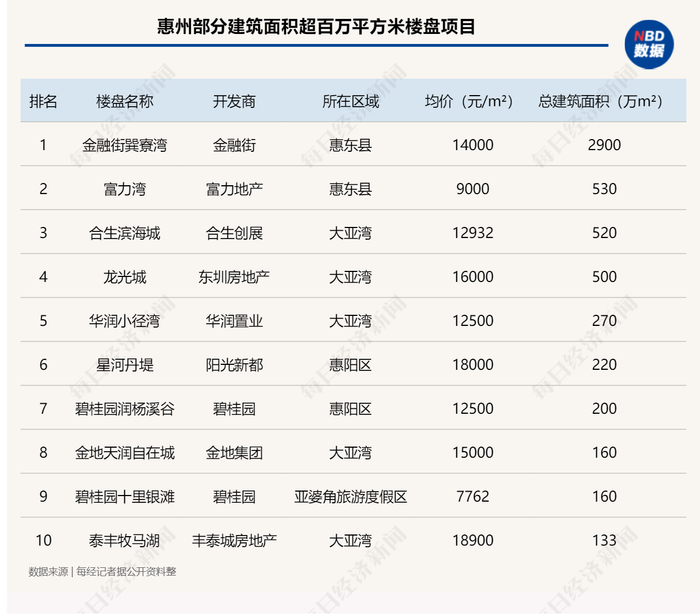Select the project name 泰丰牧马湖
Screen dimensions: 700x614
coord(125,541)
